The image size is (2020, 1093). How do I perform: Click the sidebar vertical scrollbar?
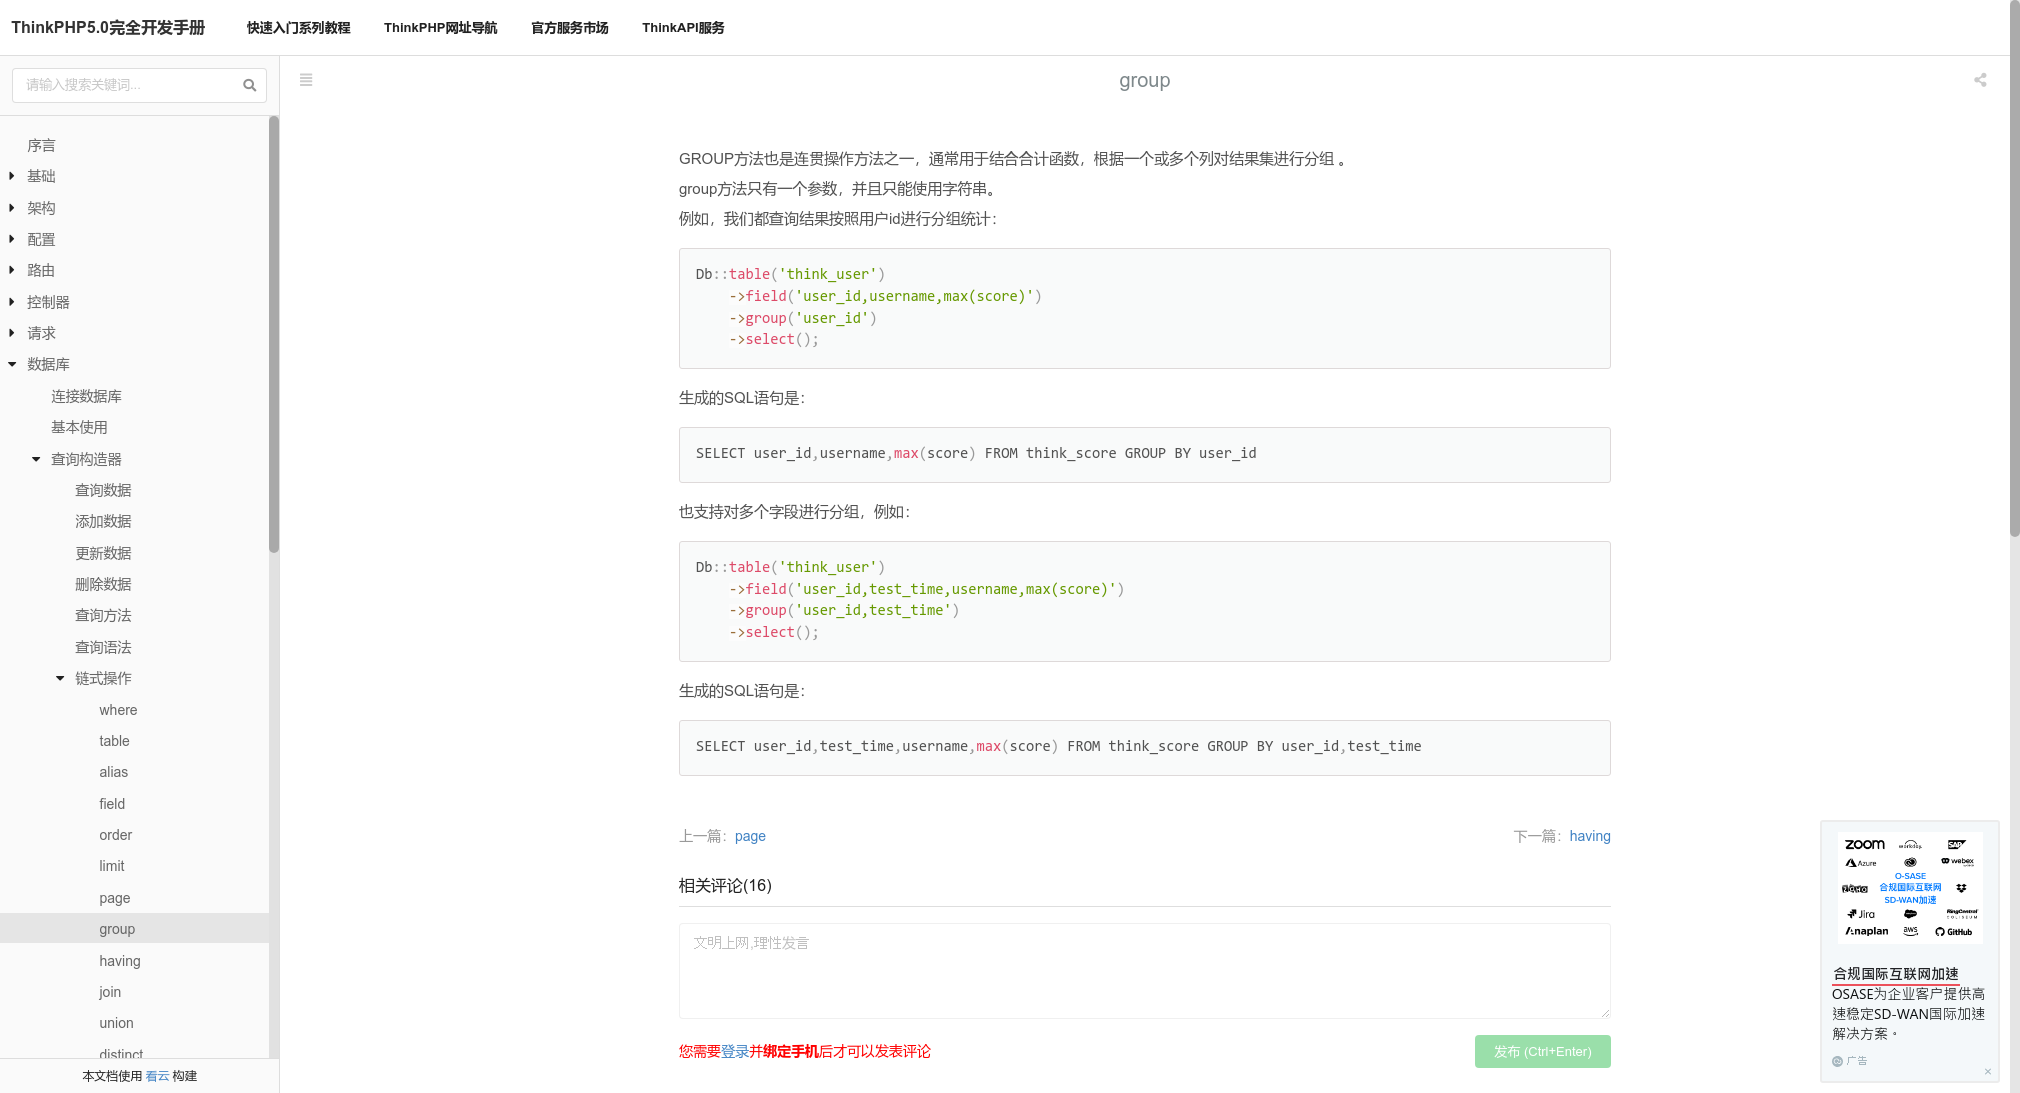(274, 335)
